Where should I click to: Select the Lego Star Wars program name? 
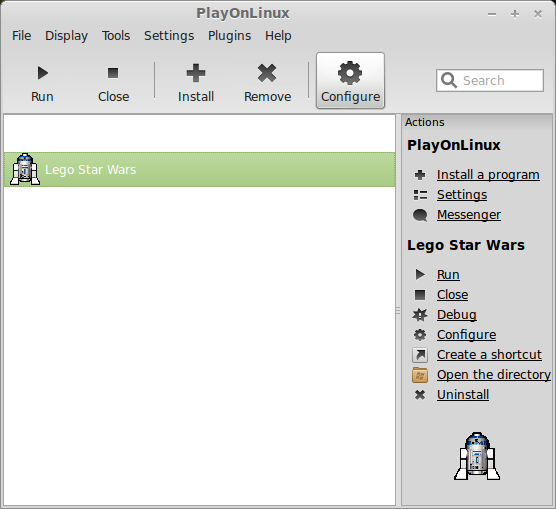coord(90,170)
